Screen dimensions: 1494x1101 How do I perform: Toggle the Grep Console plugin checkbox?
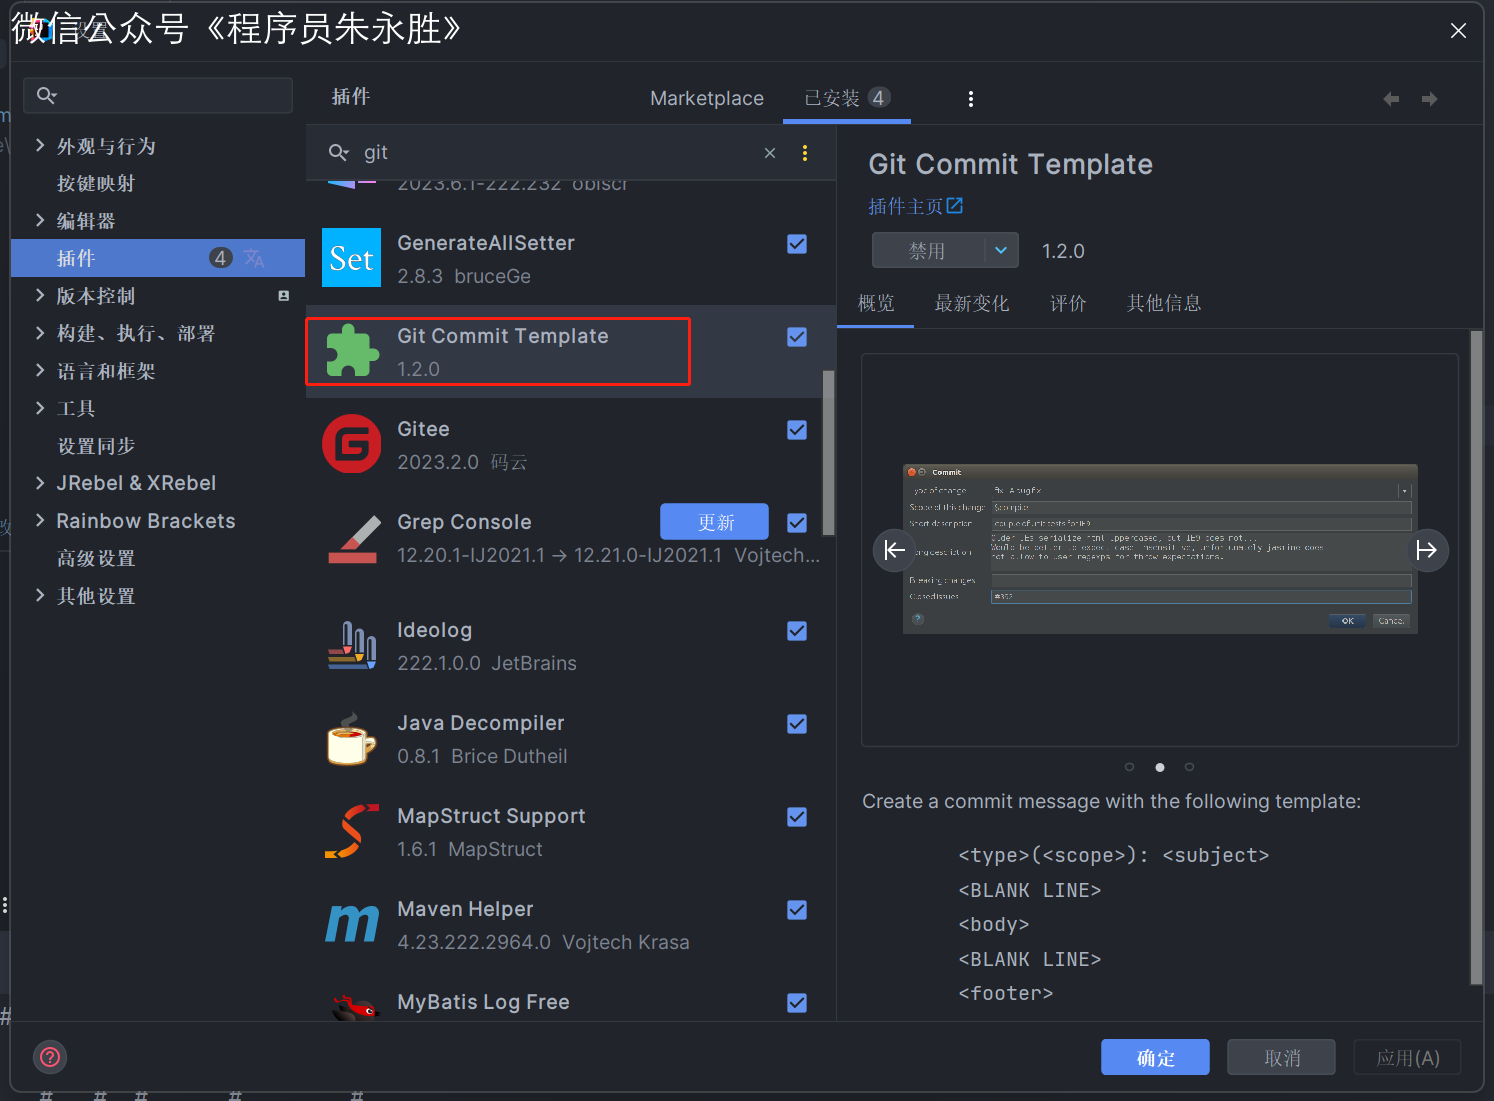(x=797, y=523)
